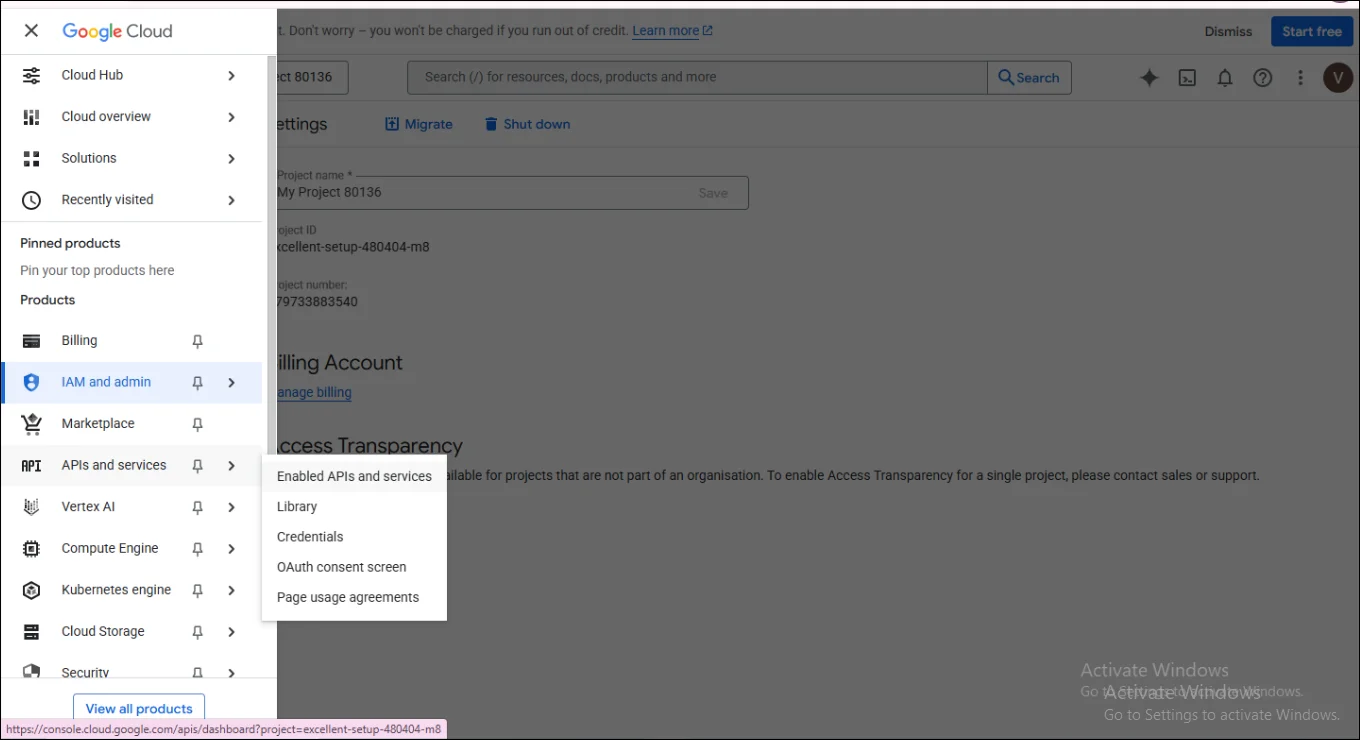Viewport: 1360px width, 740px height.
Task: Click Shut down project button
Action: click(527, 124)
